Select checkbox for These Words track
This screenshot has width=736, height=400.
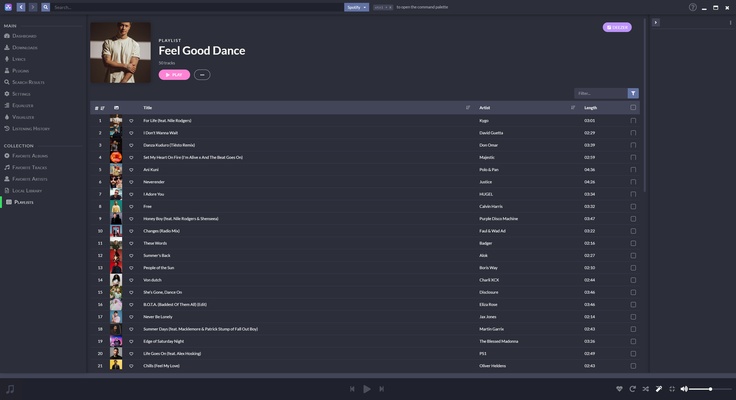click(633, 243)
